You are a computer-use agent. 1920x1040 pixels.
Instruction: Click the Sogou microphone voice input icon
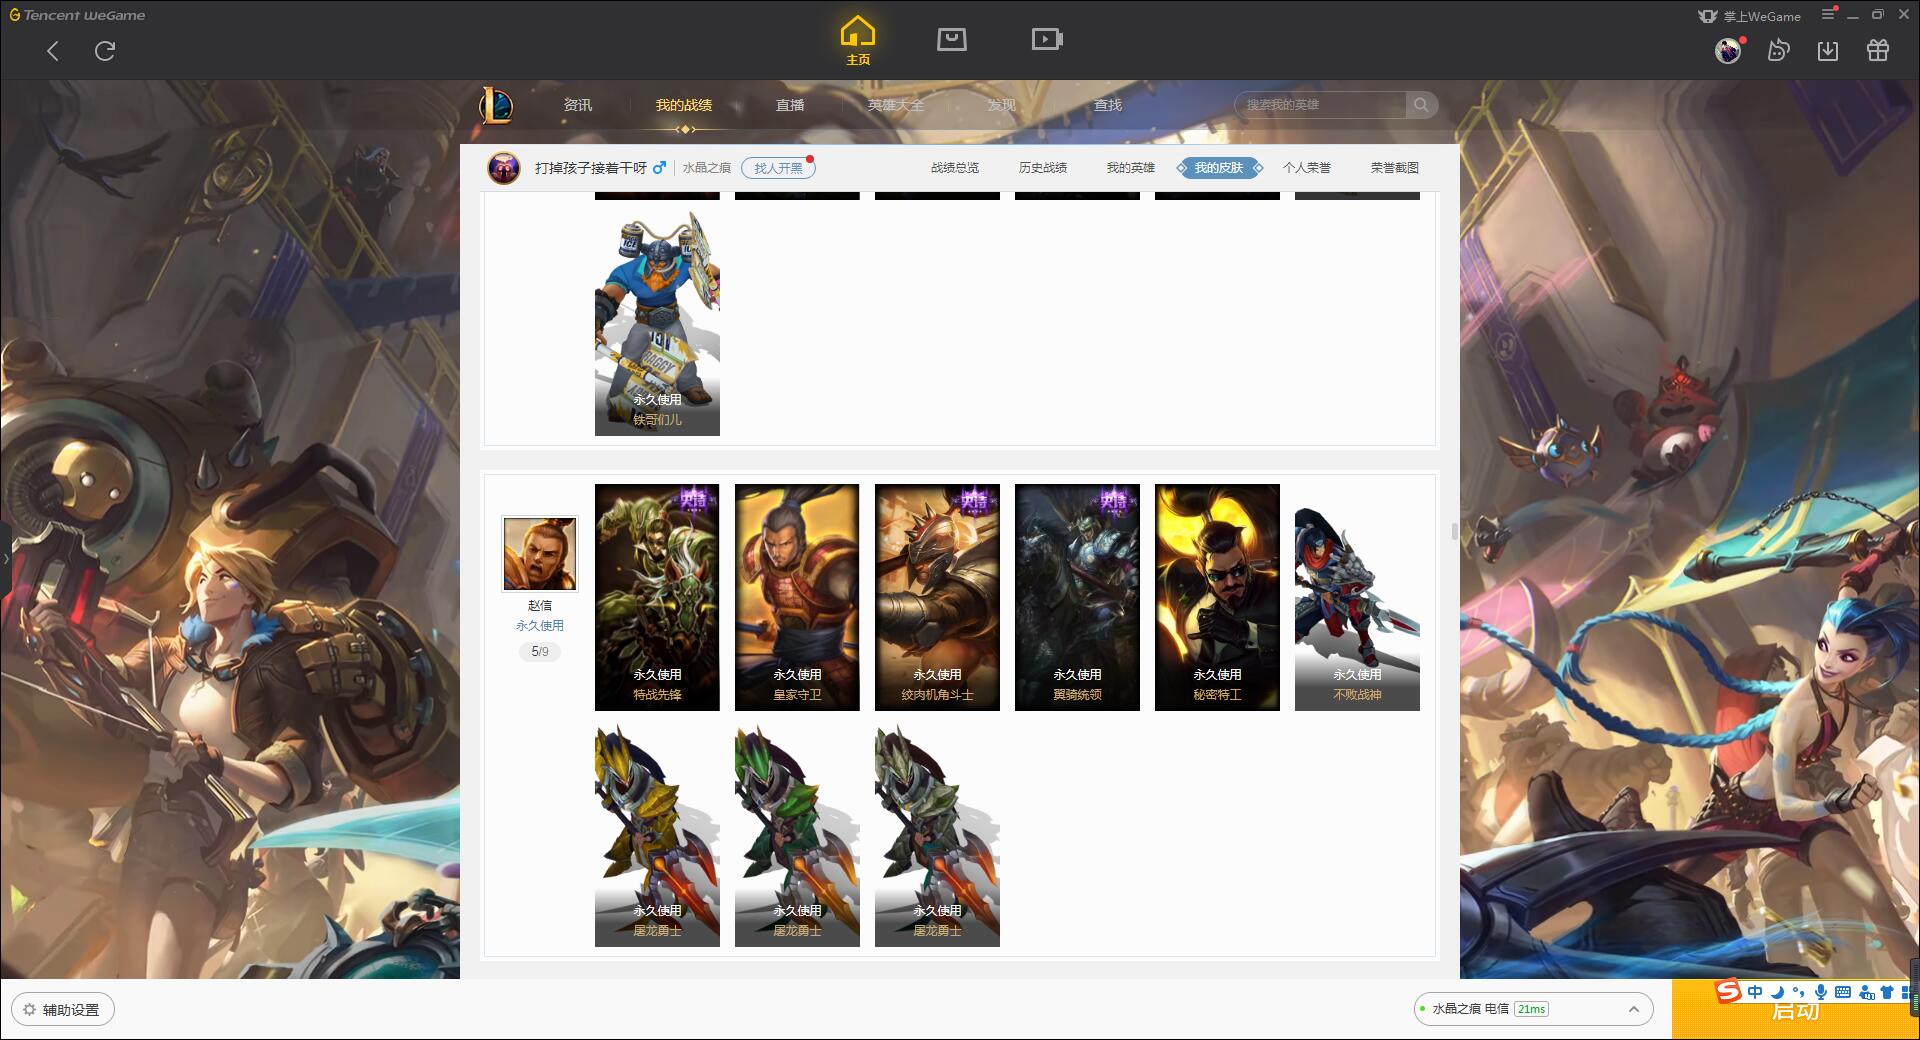click(x=1821, y=992)
